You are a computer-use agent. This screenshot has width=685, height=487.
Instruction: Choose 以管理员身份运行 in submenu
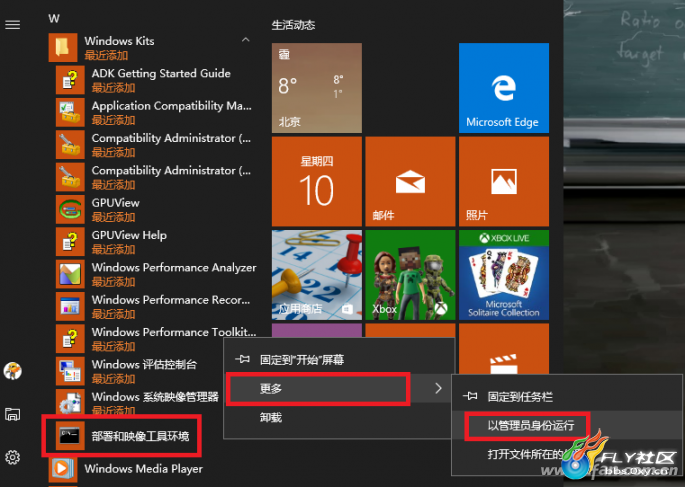coord(567,425)
